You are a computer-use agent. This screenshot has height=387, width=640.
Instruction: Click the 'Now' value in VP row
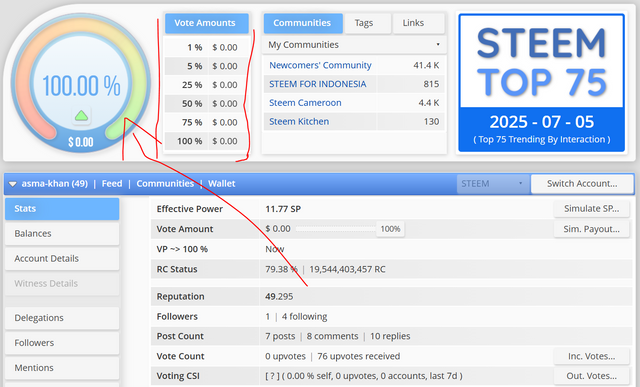275,249
